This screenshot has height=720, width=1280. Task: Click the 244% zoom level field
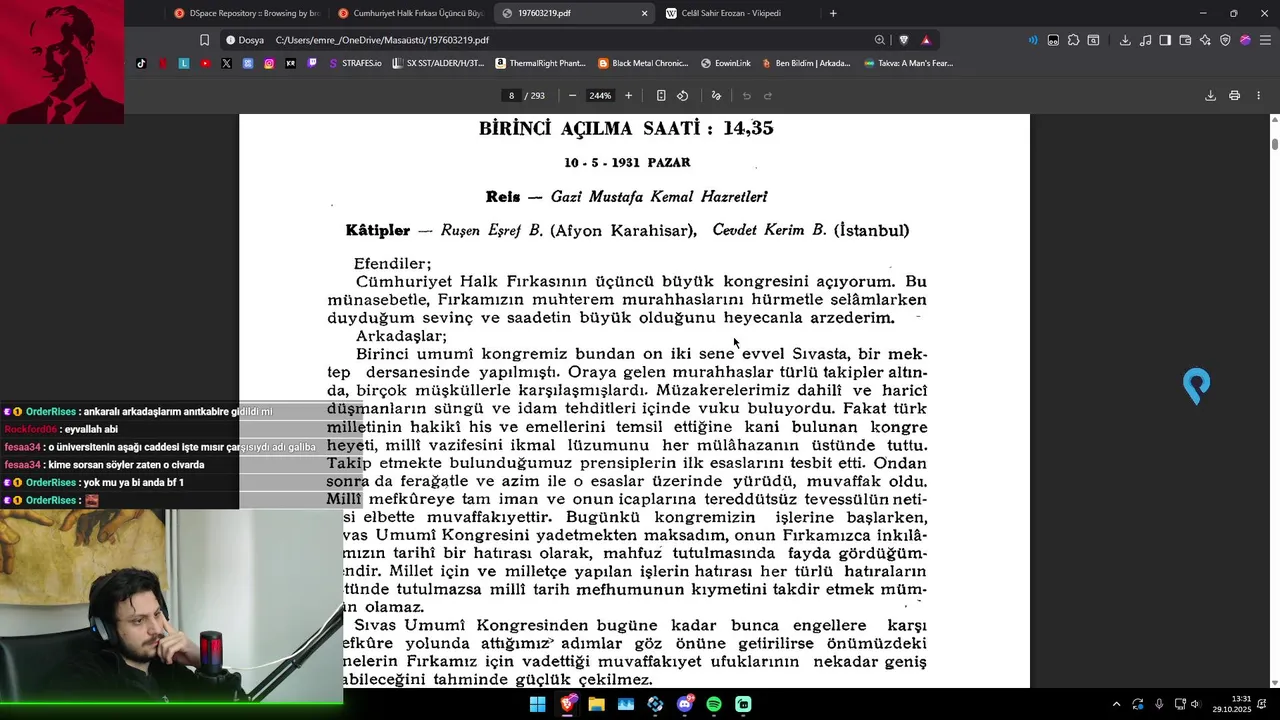coord(600,96)
